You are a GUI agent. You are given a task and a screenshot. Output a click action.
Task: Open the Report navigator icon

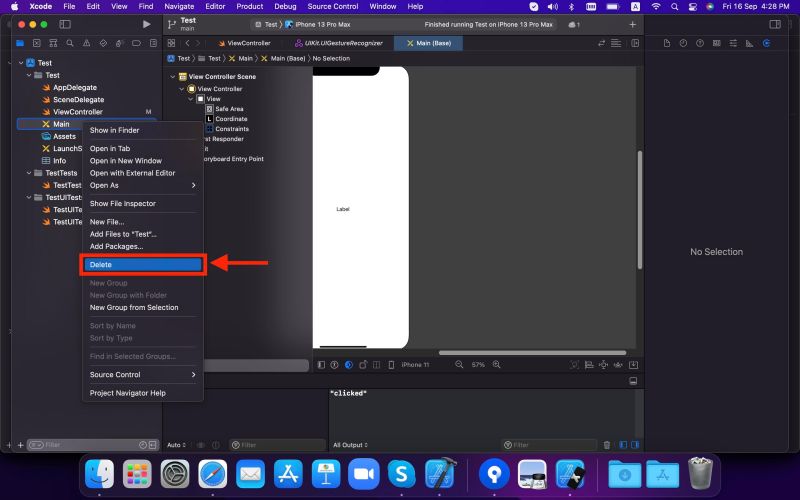pos(153,43)
